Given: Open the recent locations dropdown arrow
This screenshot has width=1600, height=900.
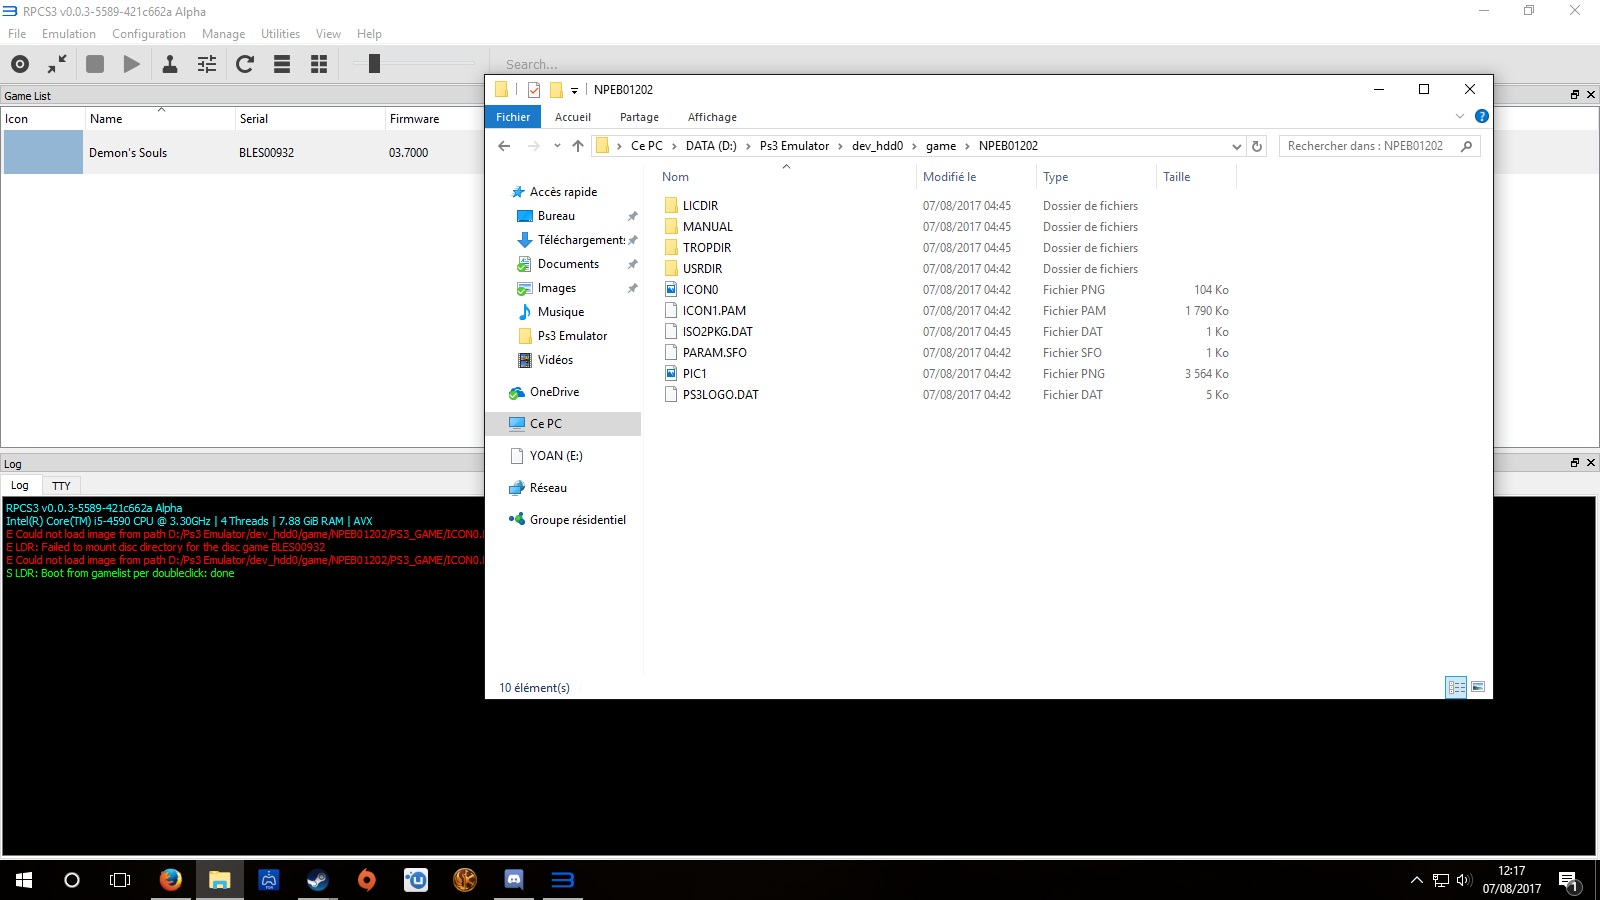Looking at the screenshot, I should (x=557, y=146).
